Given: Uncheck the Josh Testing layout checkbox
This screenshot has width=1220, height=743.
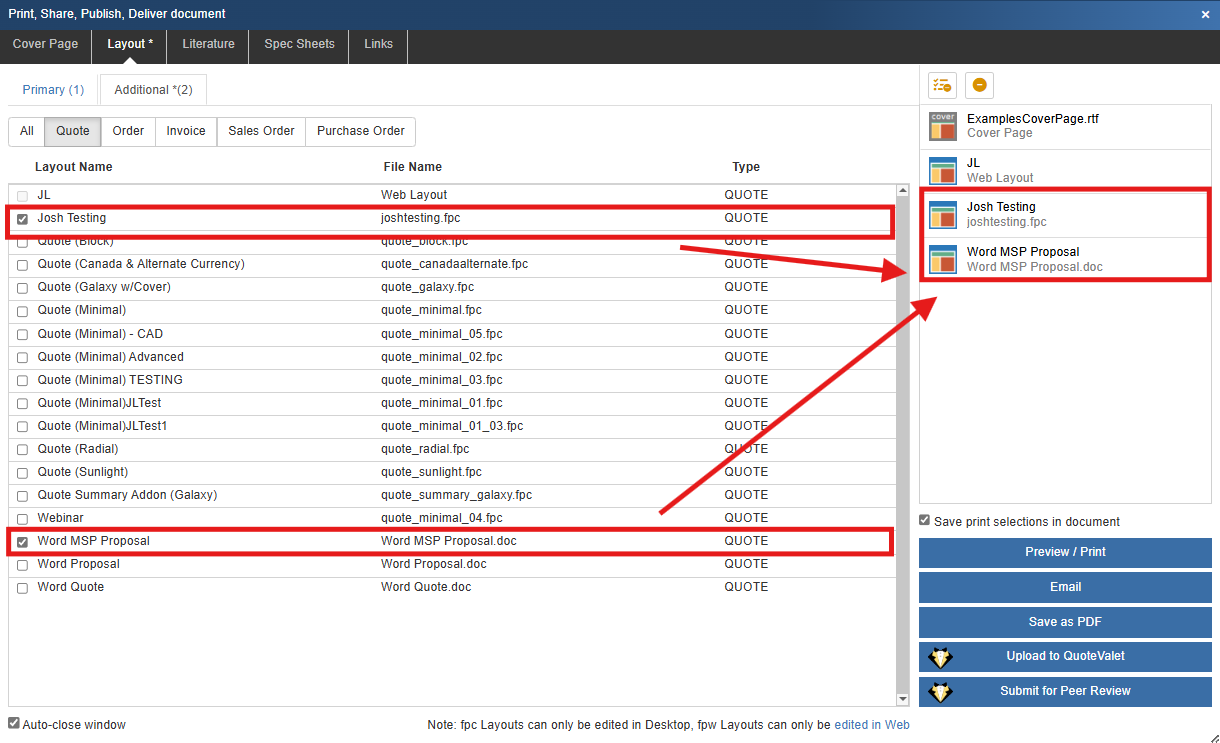Looking at the screenshot, I should tap(22, 219).
